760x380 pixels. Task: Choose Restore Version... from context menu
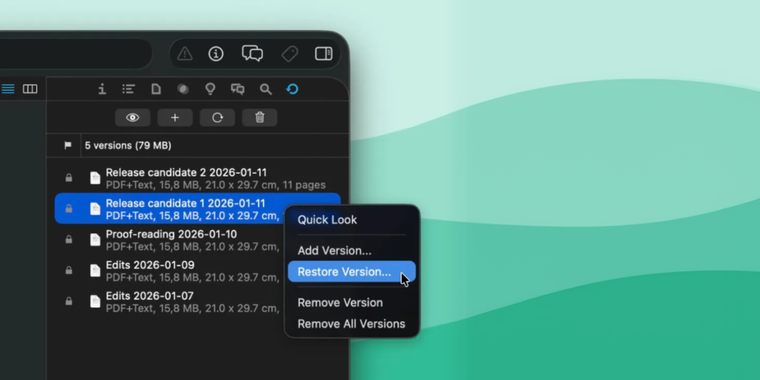pyautogui.click(x=352, y=272)
